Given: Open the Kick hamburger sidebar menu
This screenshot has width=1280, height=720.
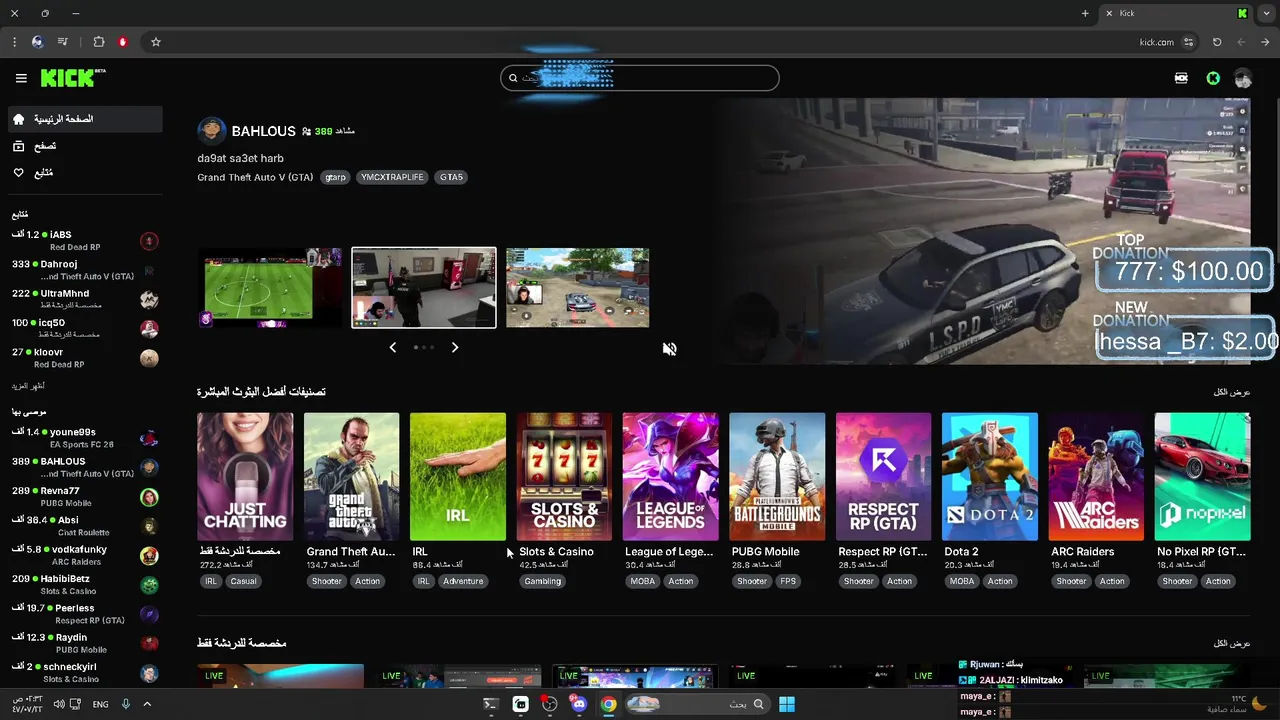Looking at the screenshot, I should tap(21, 78).
